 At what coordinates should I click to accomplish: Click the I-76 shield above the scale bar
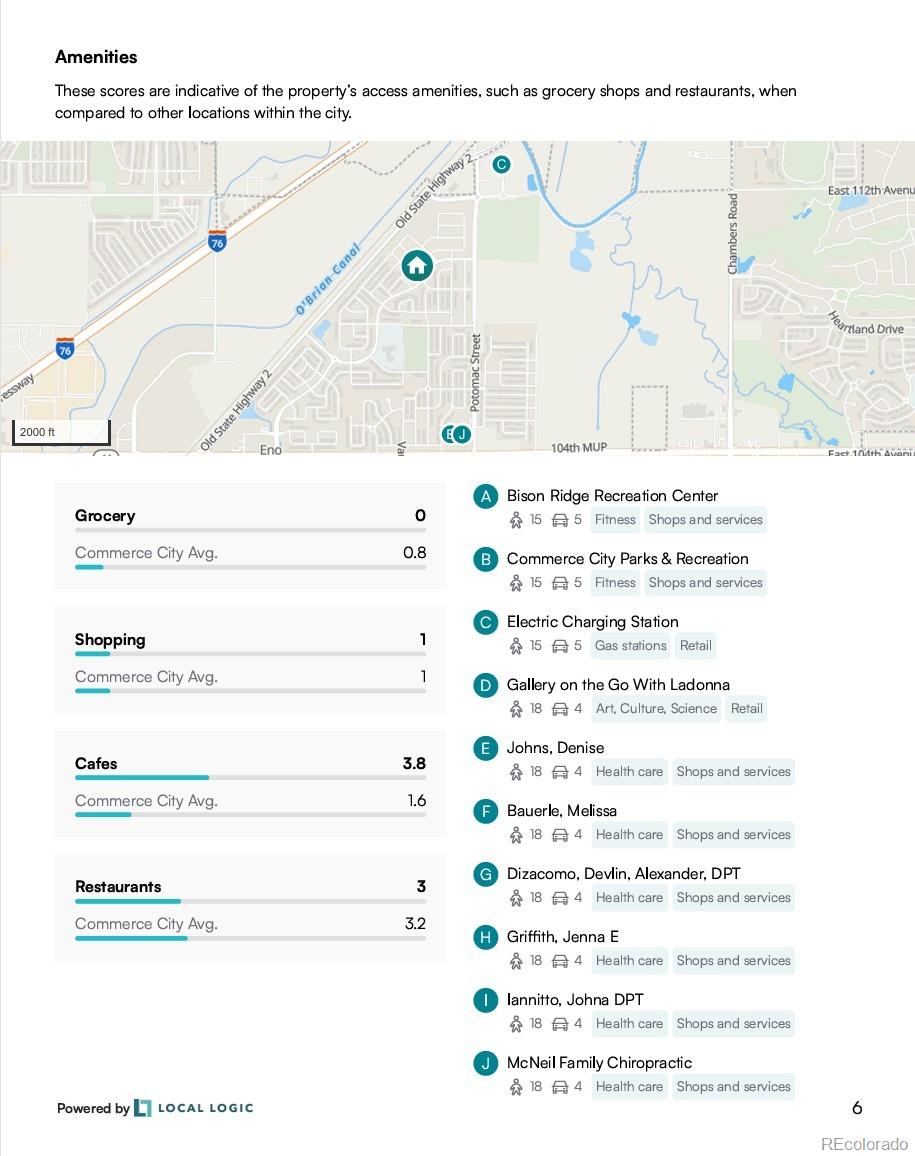pyautogui.click(x=65, y=348)
